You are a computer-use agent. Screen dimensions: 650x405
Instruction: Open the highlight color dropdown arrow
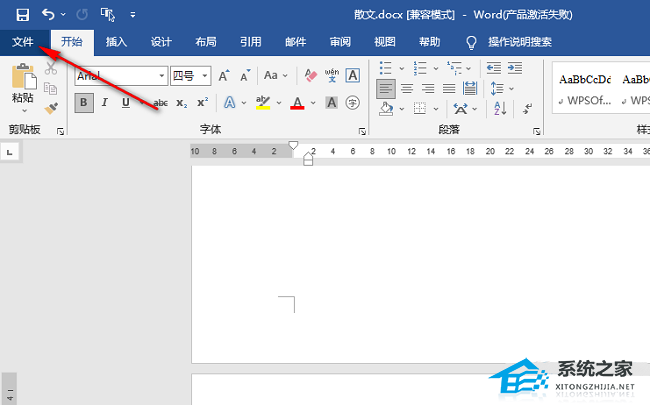point(279,103)
